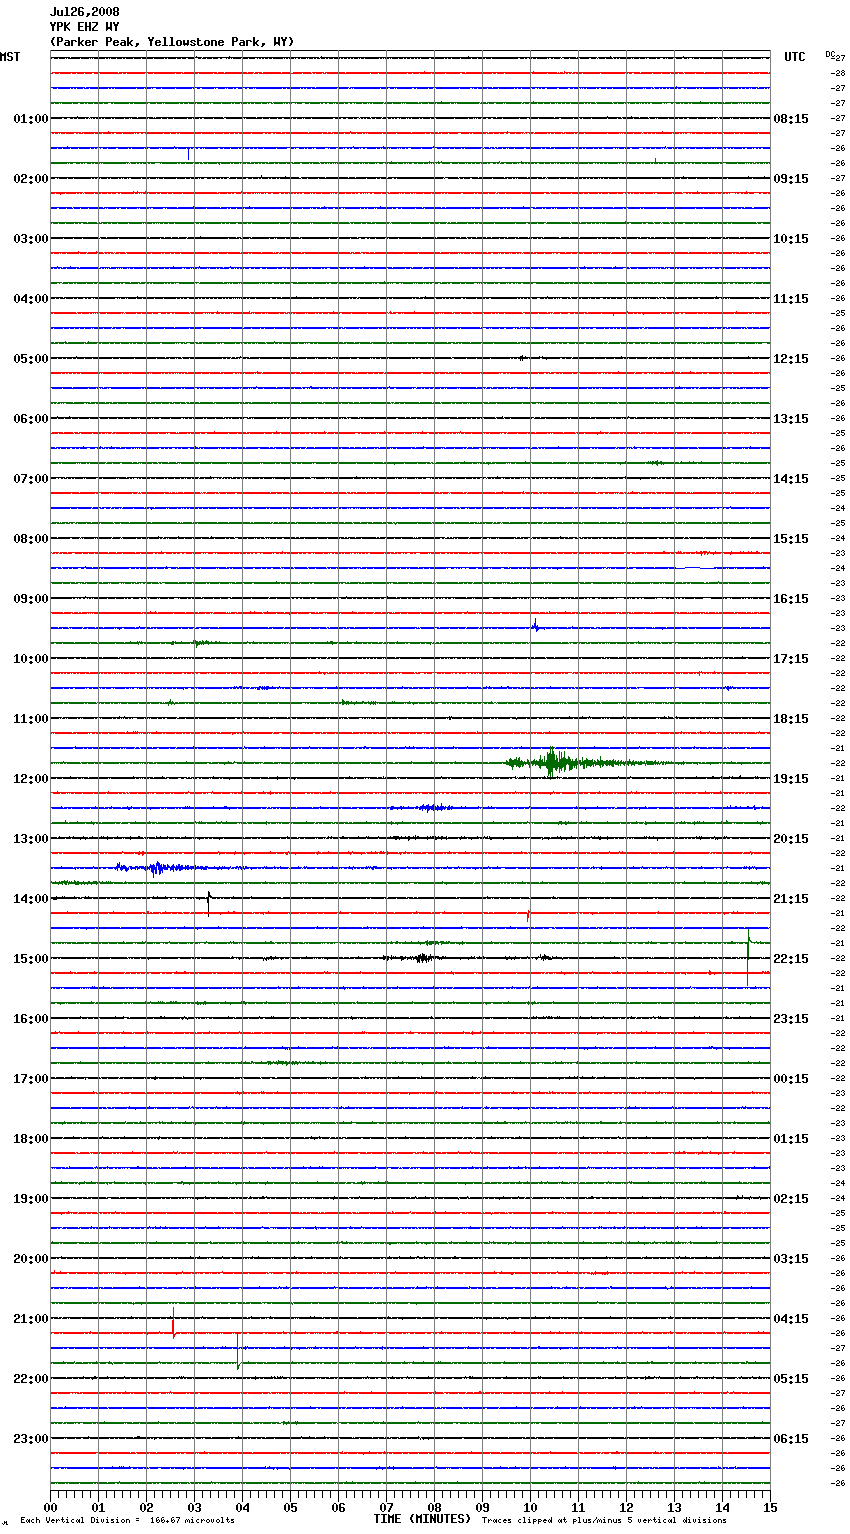Select the "15" minute axis tick label
The image size is (850, 1534).
[x=770, y=1507]
